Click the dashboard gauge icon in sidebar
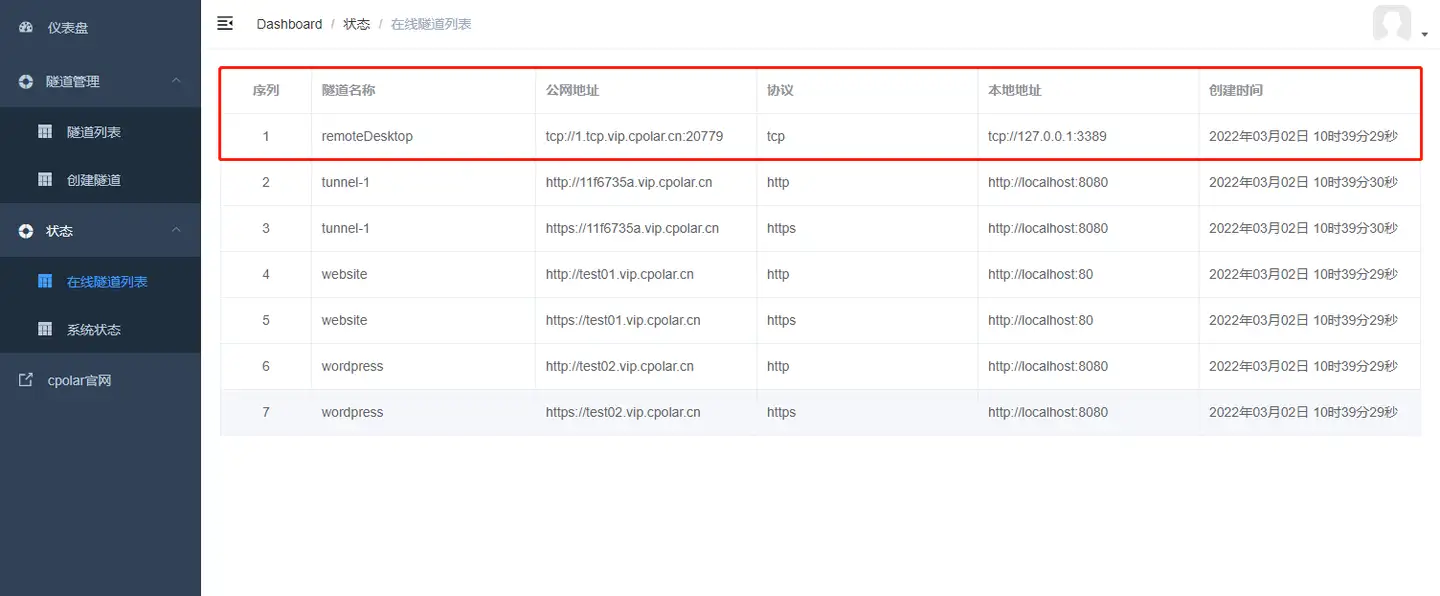 point(26,28)
